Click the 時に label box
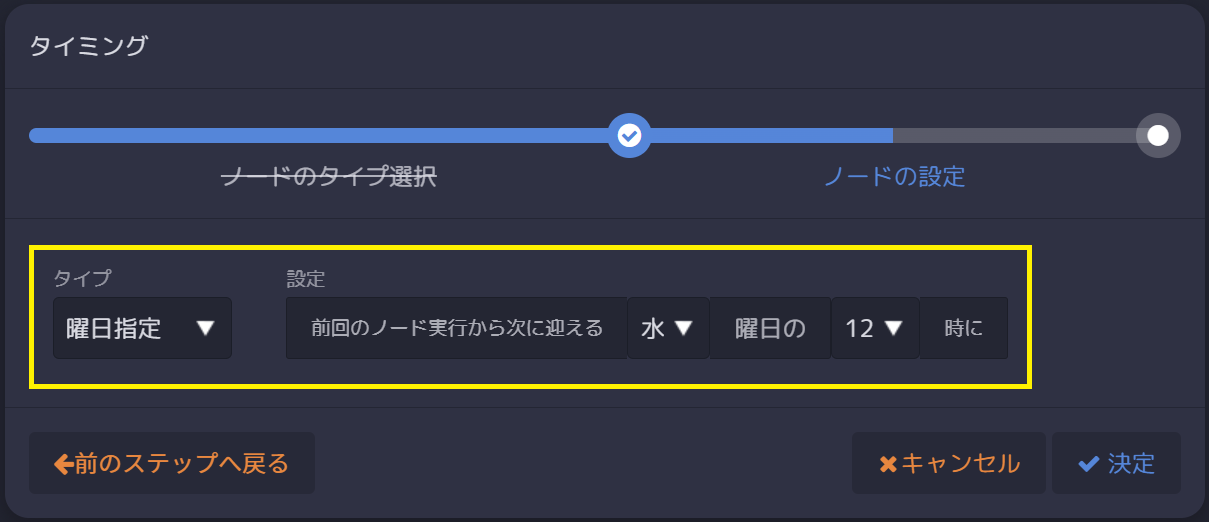 (964, 328)
